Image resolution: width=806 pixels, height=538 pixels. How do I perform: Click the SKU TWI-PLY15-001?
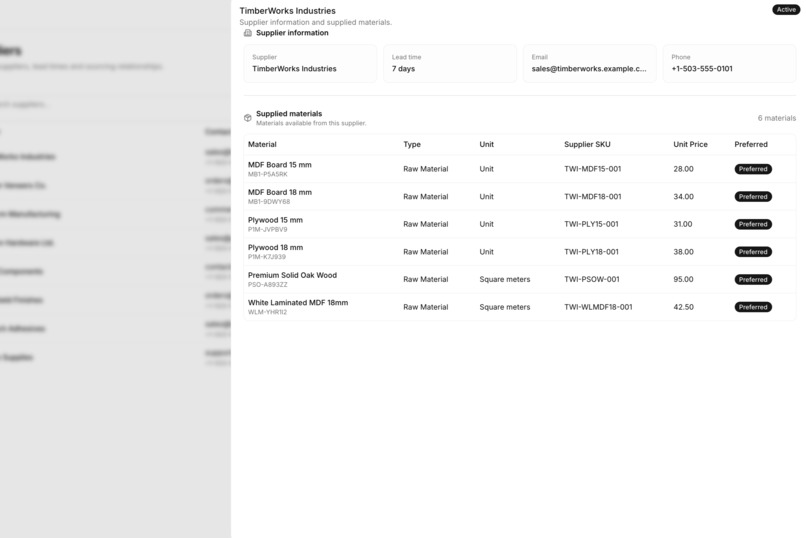(591, 224)
